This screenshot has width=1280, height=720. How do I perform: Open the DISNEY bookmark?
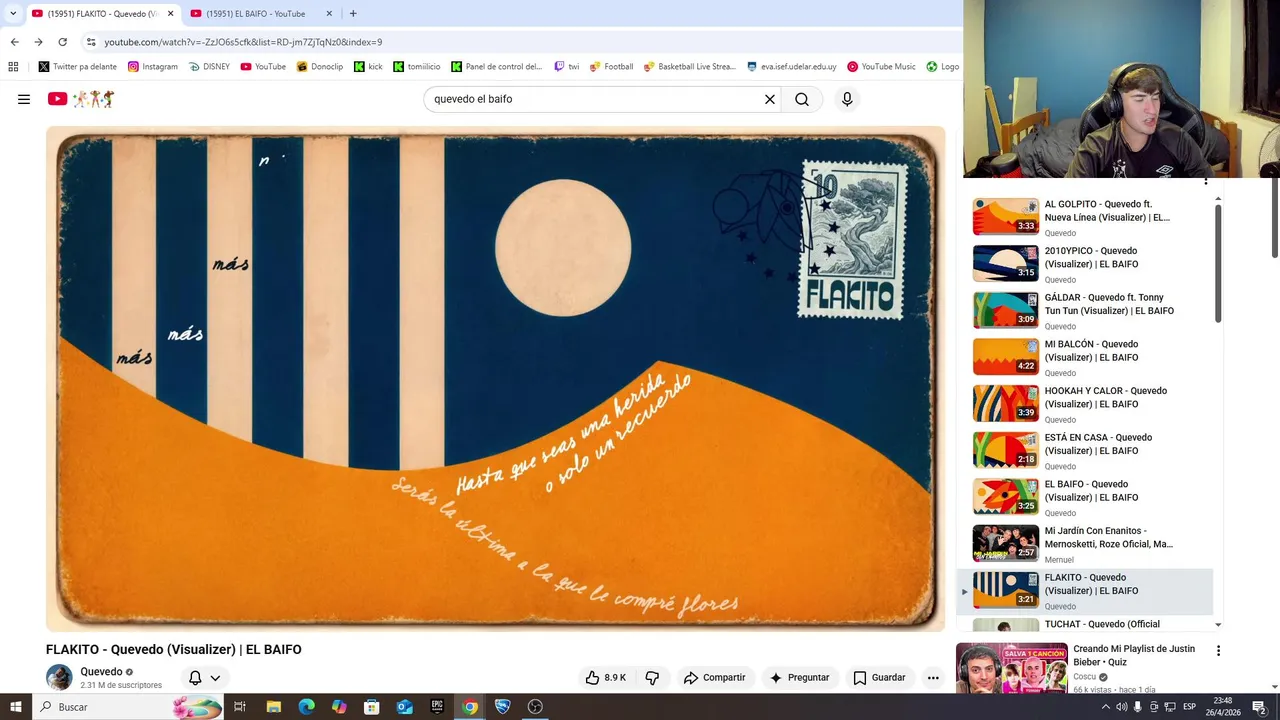(209, 67)
